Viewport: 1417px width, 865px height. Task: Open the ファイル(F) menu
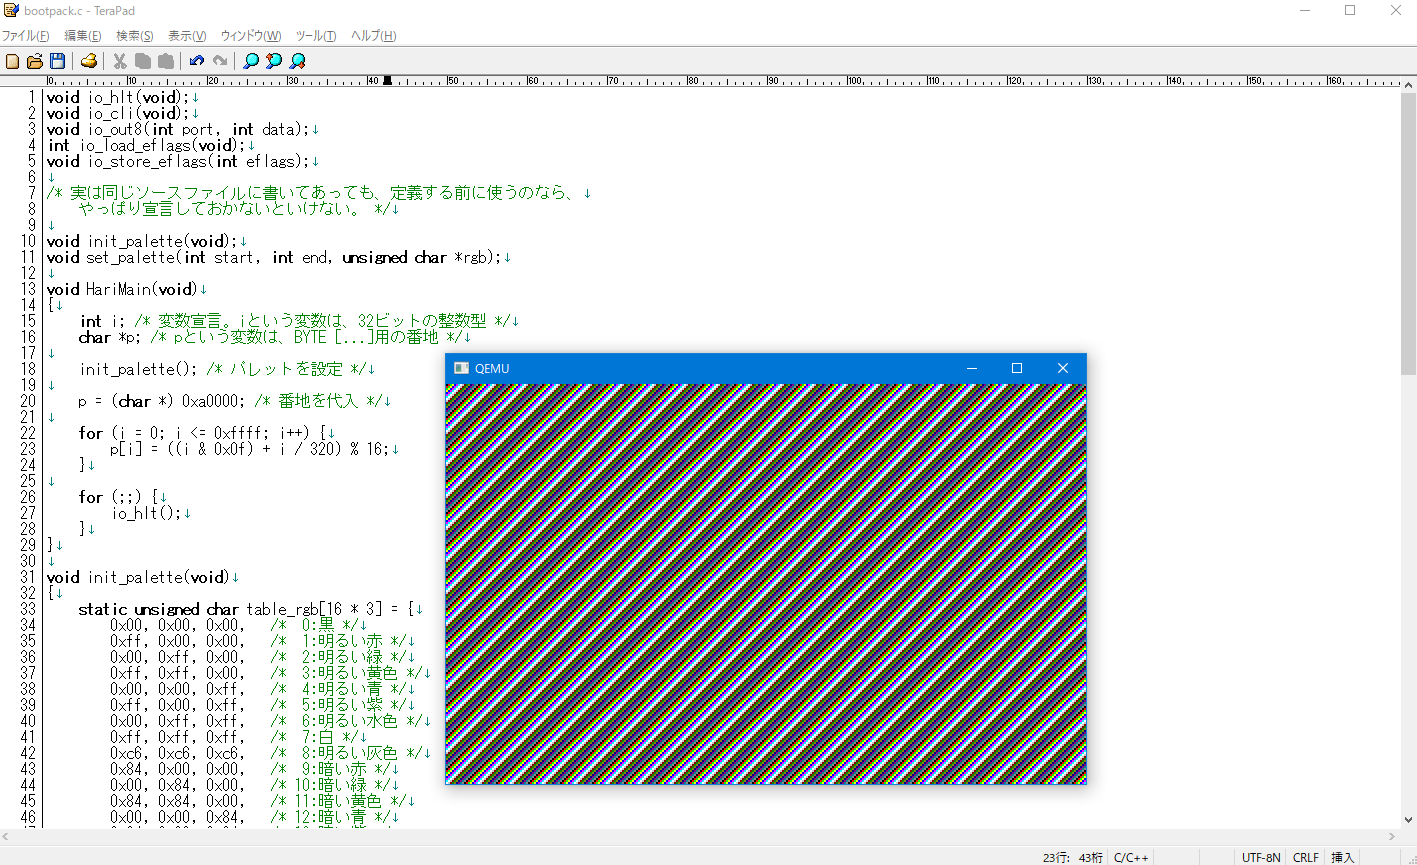(x=26, y=36)
